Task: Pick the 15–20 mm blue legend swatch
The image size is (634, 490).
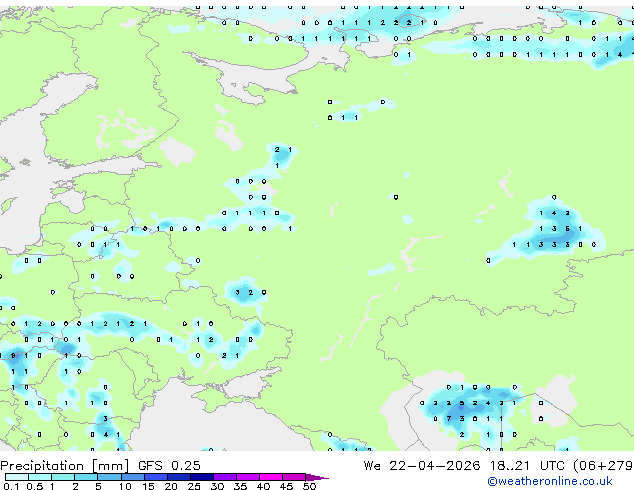Action: [155, 477]
